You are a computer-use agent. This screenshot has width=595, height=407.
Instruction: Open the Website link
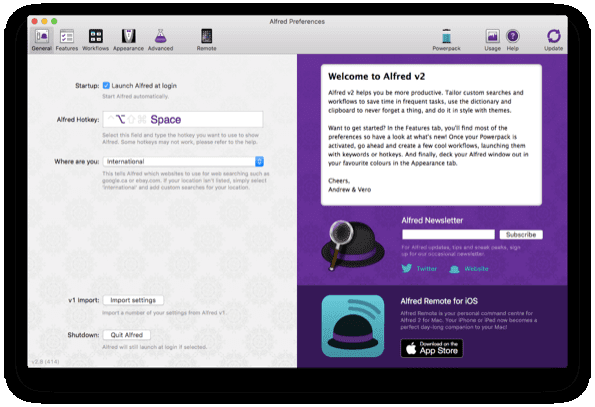[469, 269]
